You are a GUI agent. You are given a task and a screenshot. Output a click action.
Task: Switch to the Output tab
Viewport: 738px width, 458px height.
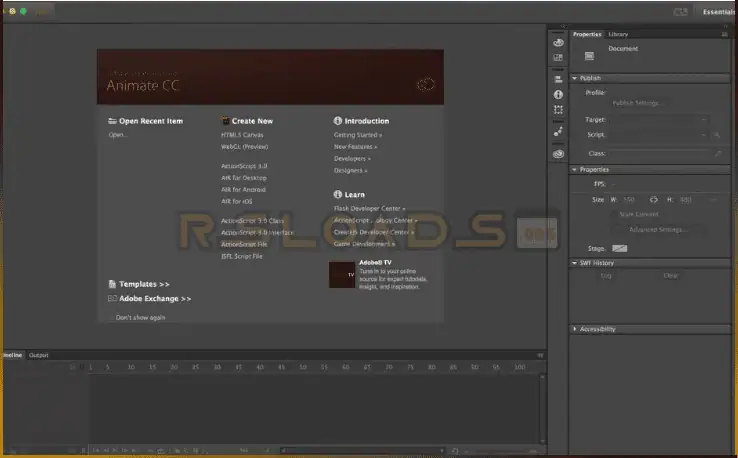[39, 355]
